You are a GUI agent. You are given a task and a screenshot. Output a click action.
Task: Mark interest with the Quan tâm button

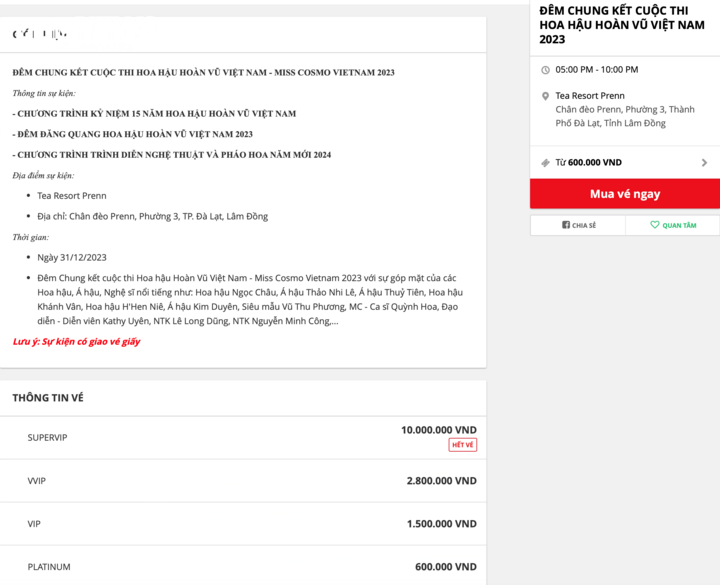pyautogui.click(x=673, y=225)
